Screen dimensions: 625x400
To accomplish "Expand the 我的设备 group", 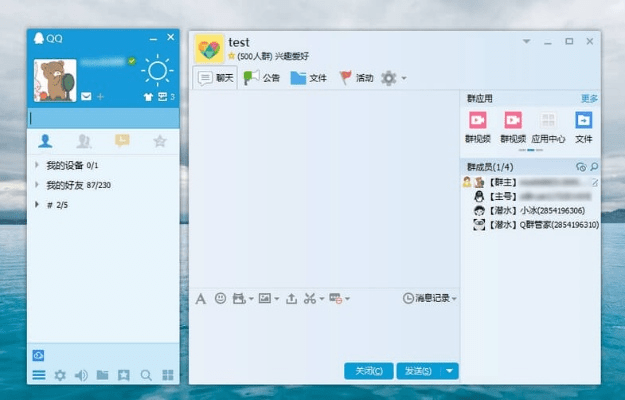I will [38, 164].
